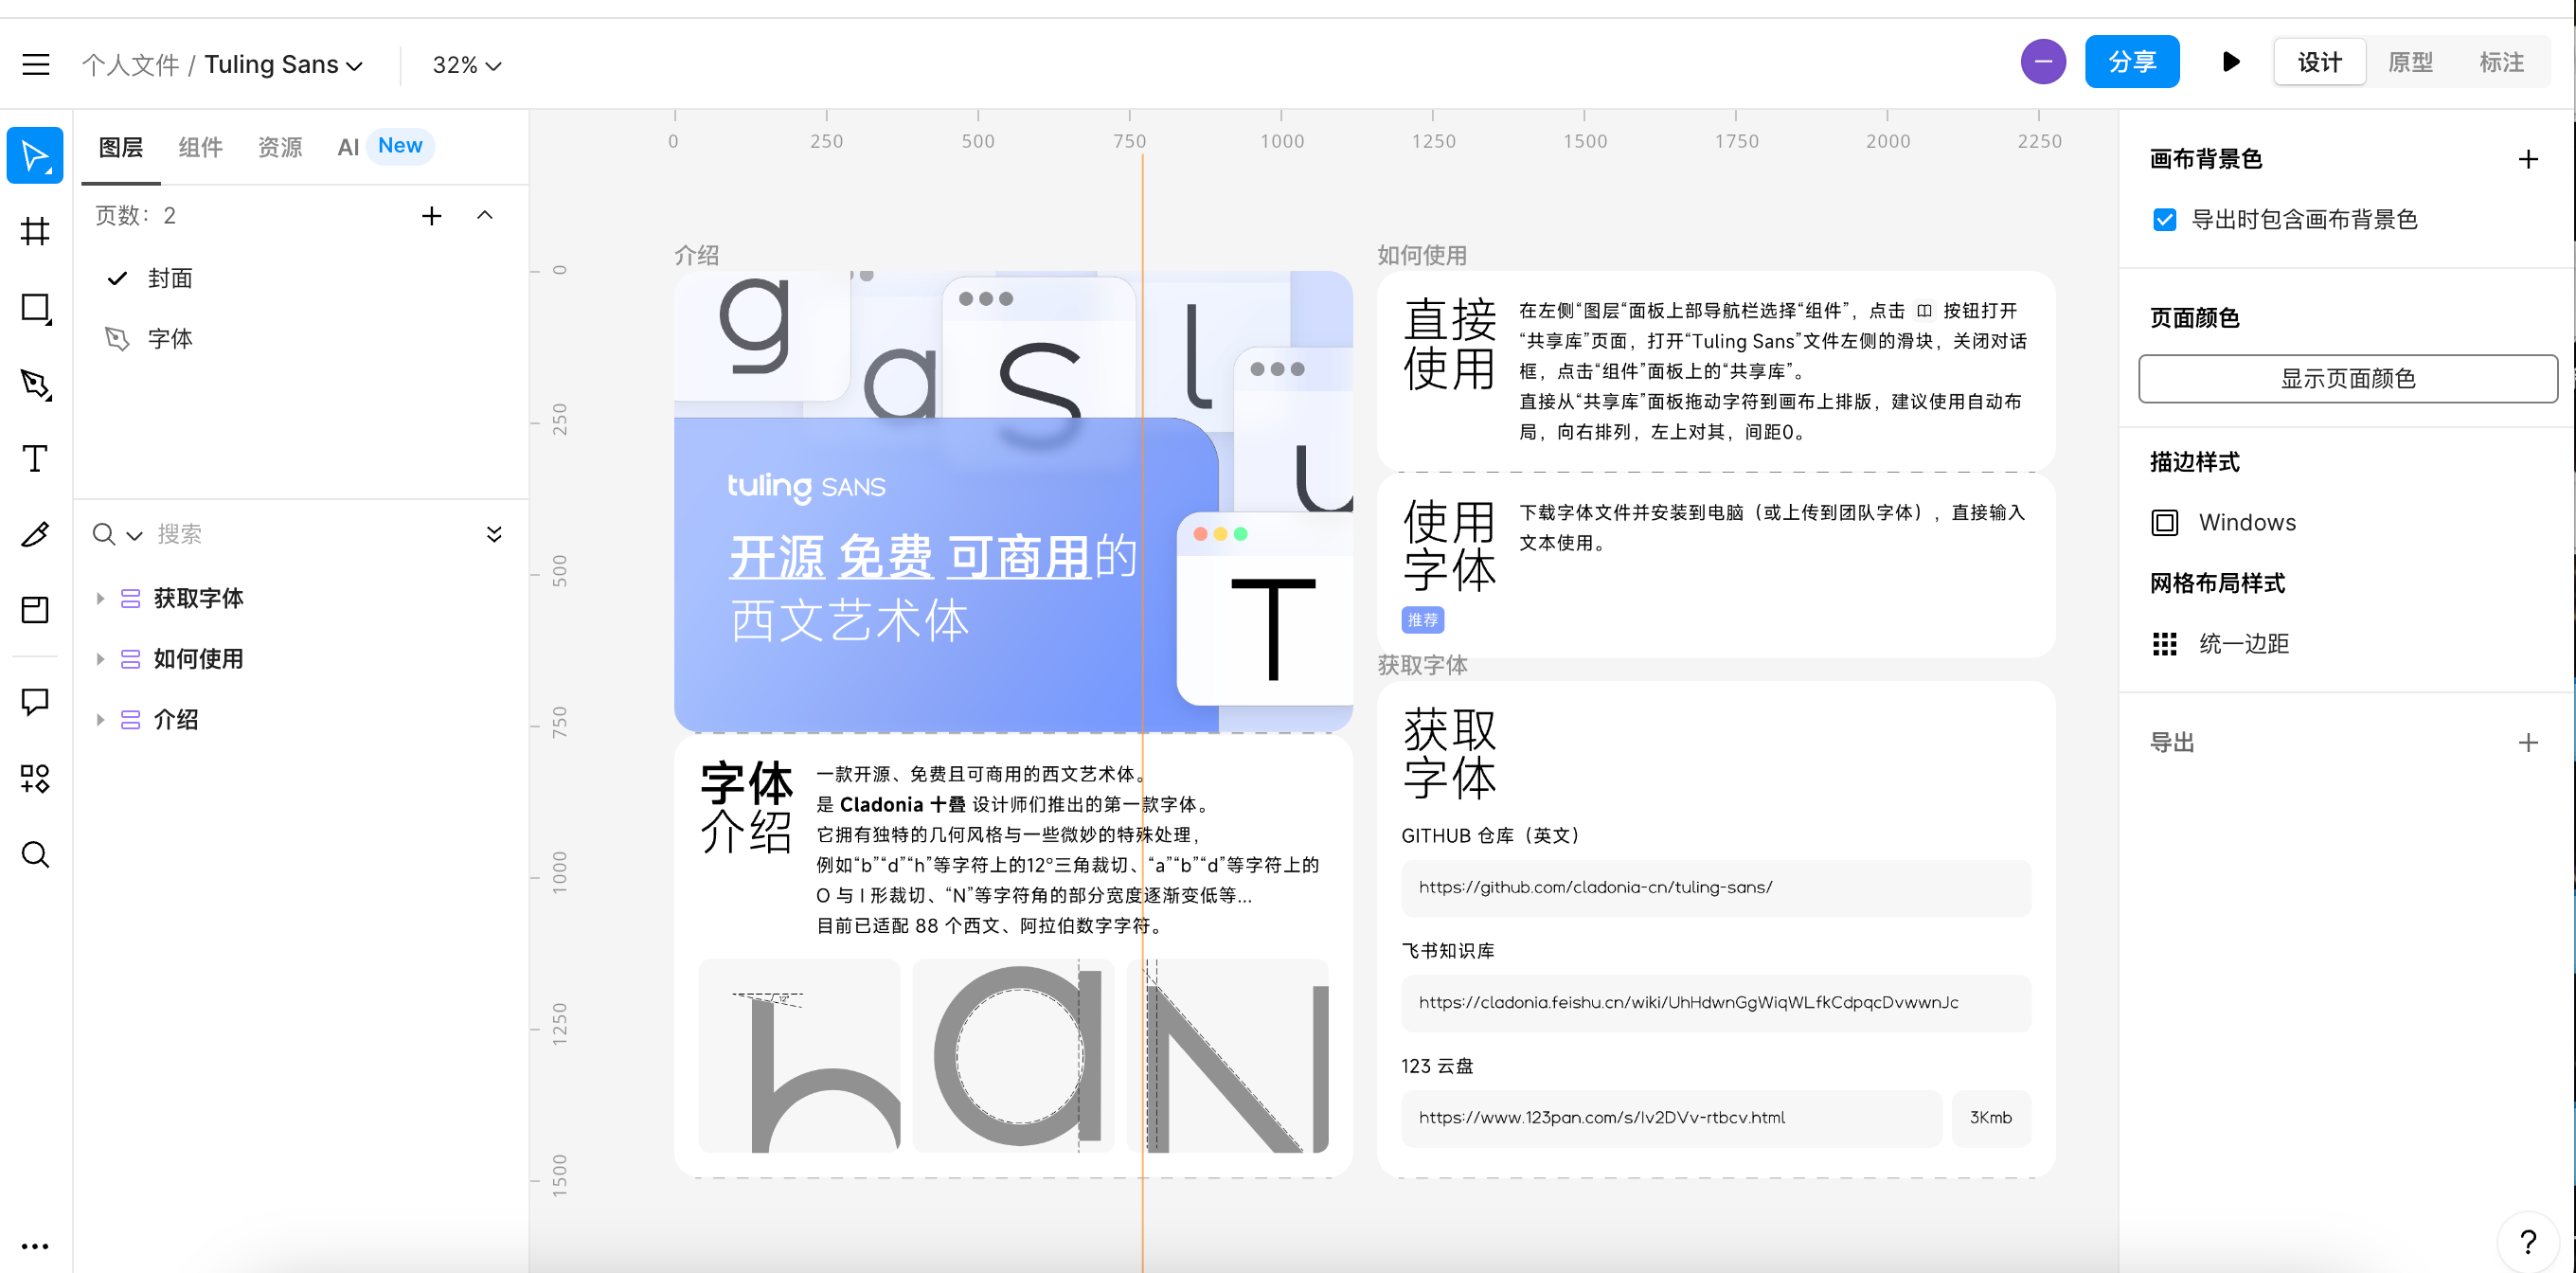Click the blue 分享 button
This screenshot has width=2576, height=1273.
coord(2132,62)
